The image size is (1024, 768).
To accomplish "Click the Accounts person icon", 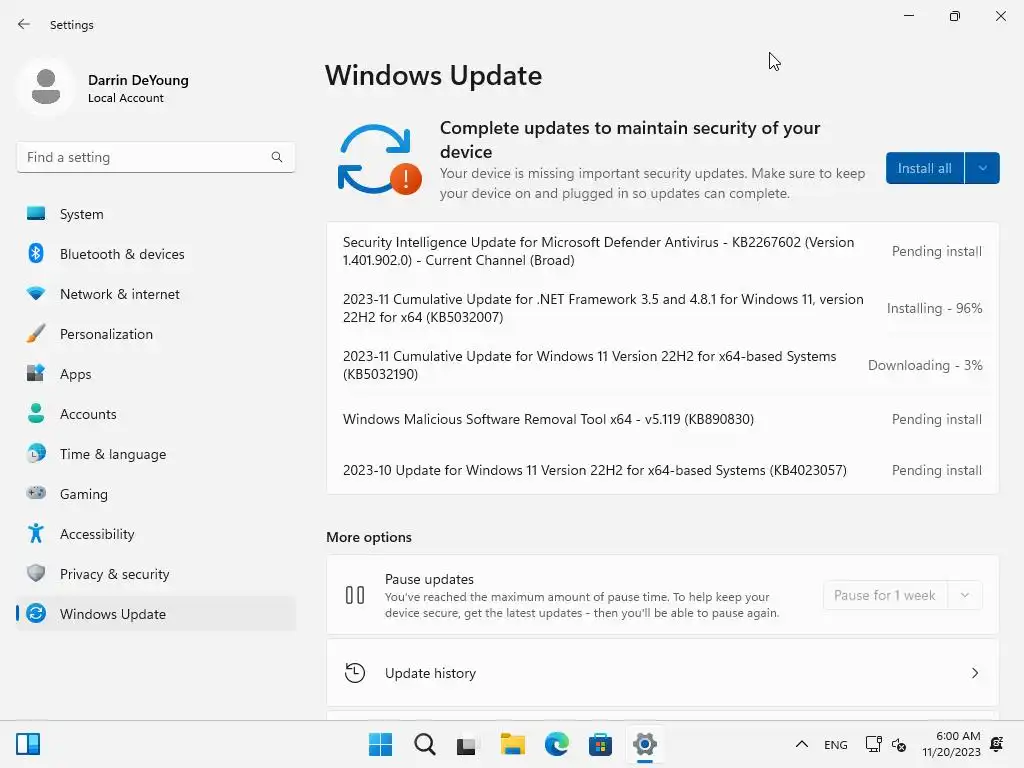I will pyautogui.click(x=36, y=413).
